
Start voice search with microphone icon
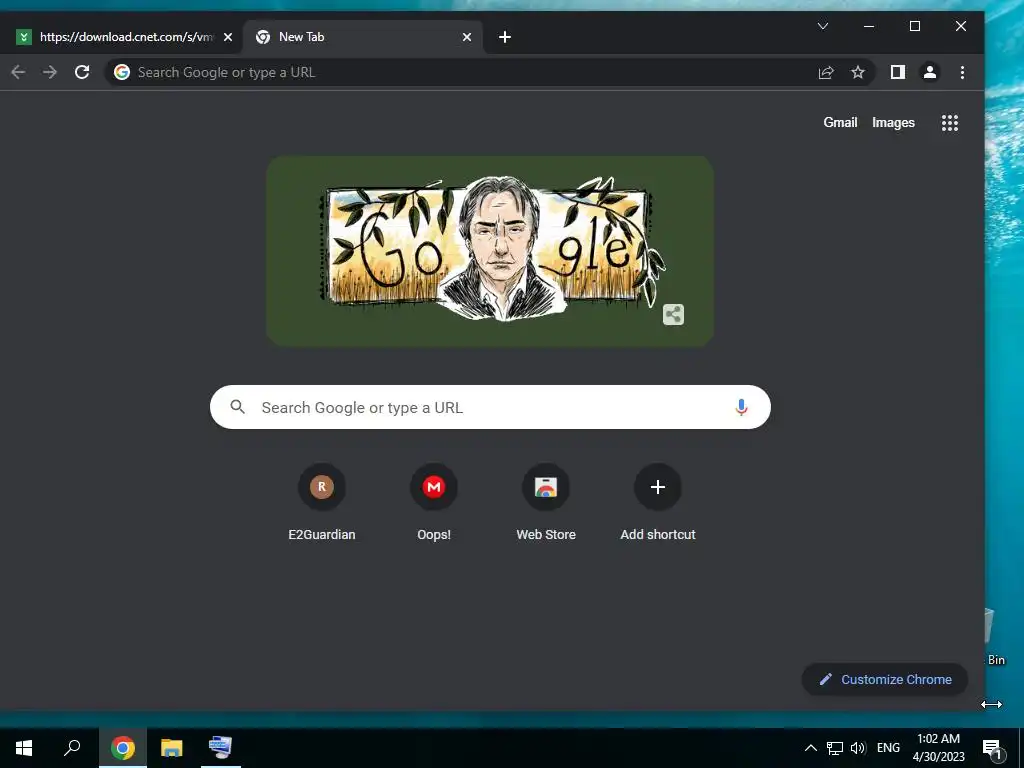click(x=741, y=408)
